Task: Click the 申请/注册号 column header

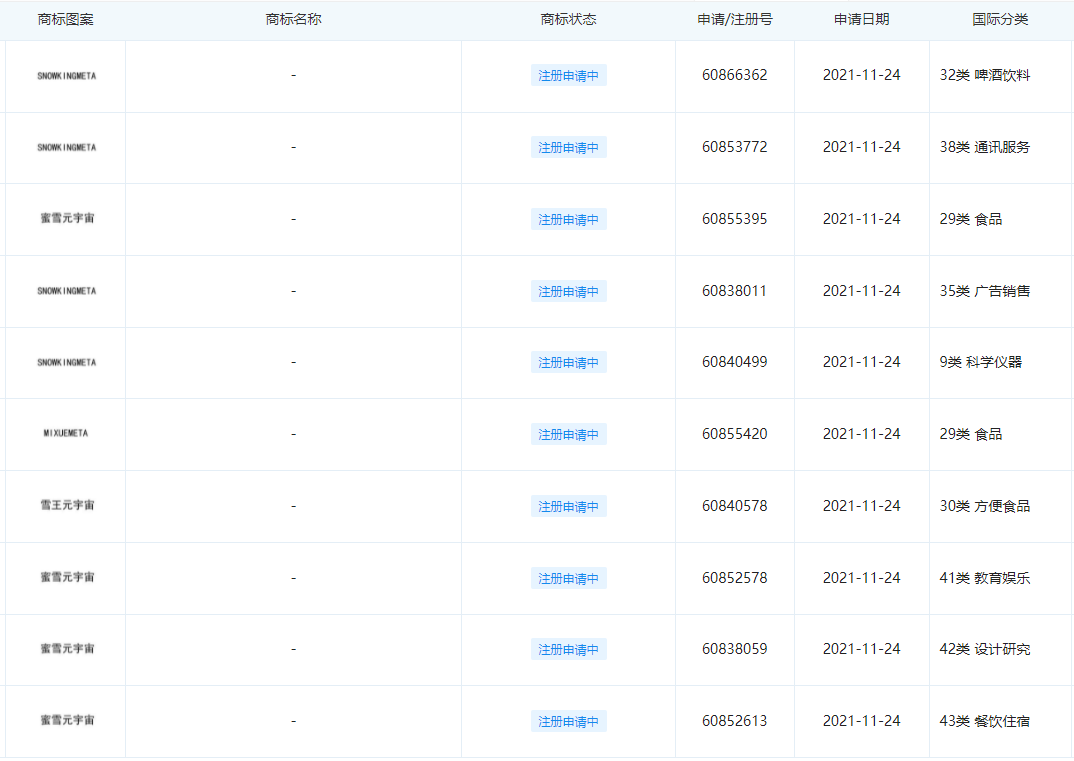Action: pos(734,20)
